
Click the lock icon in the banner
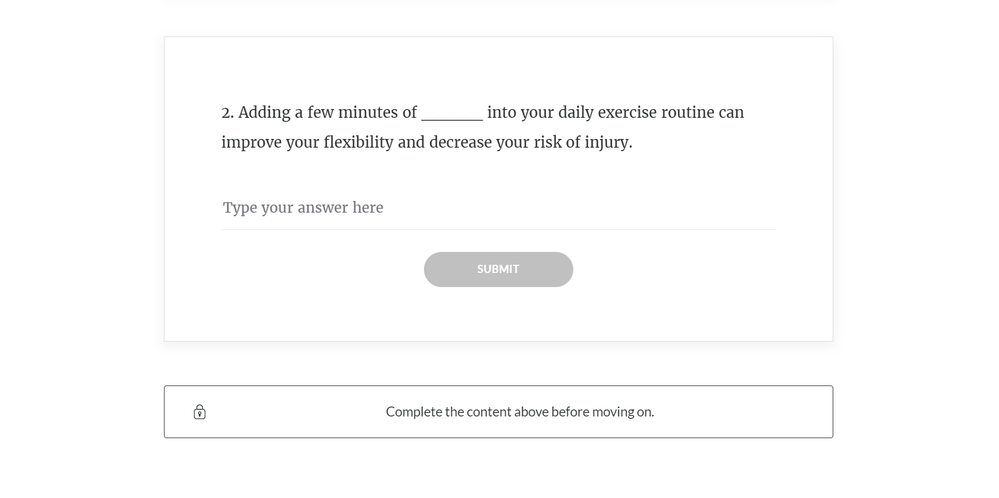tap(200, 412)
